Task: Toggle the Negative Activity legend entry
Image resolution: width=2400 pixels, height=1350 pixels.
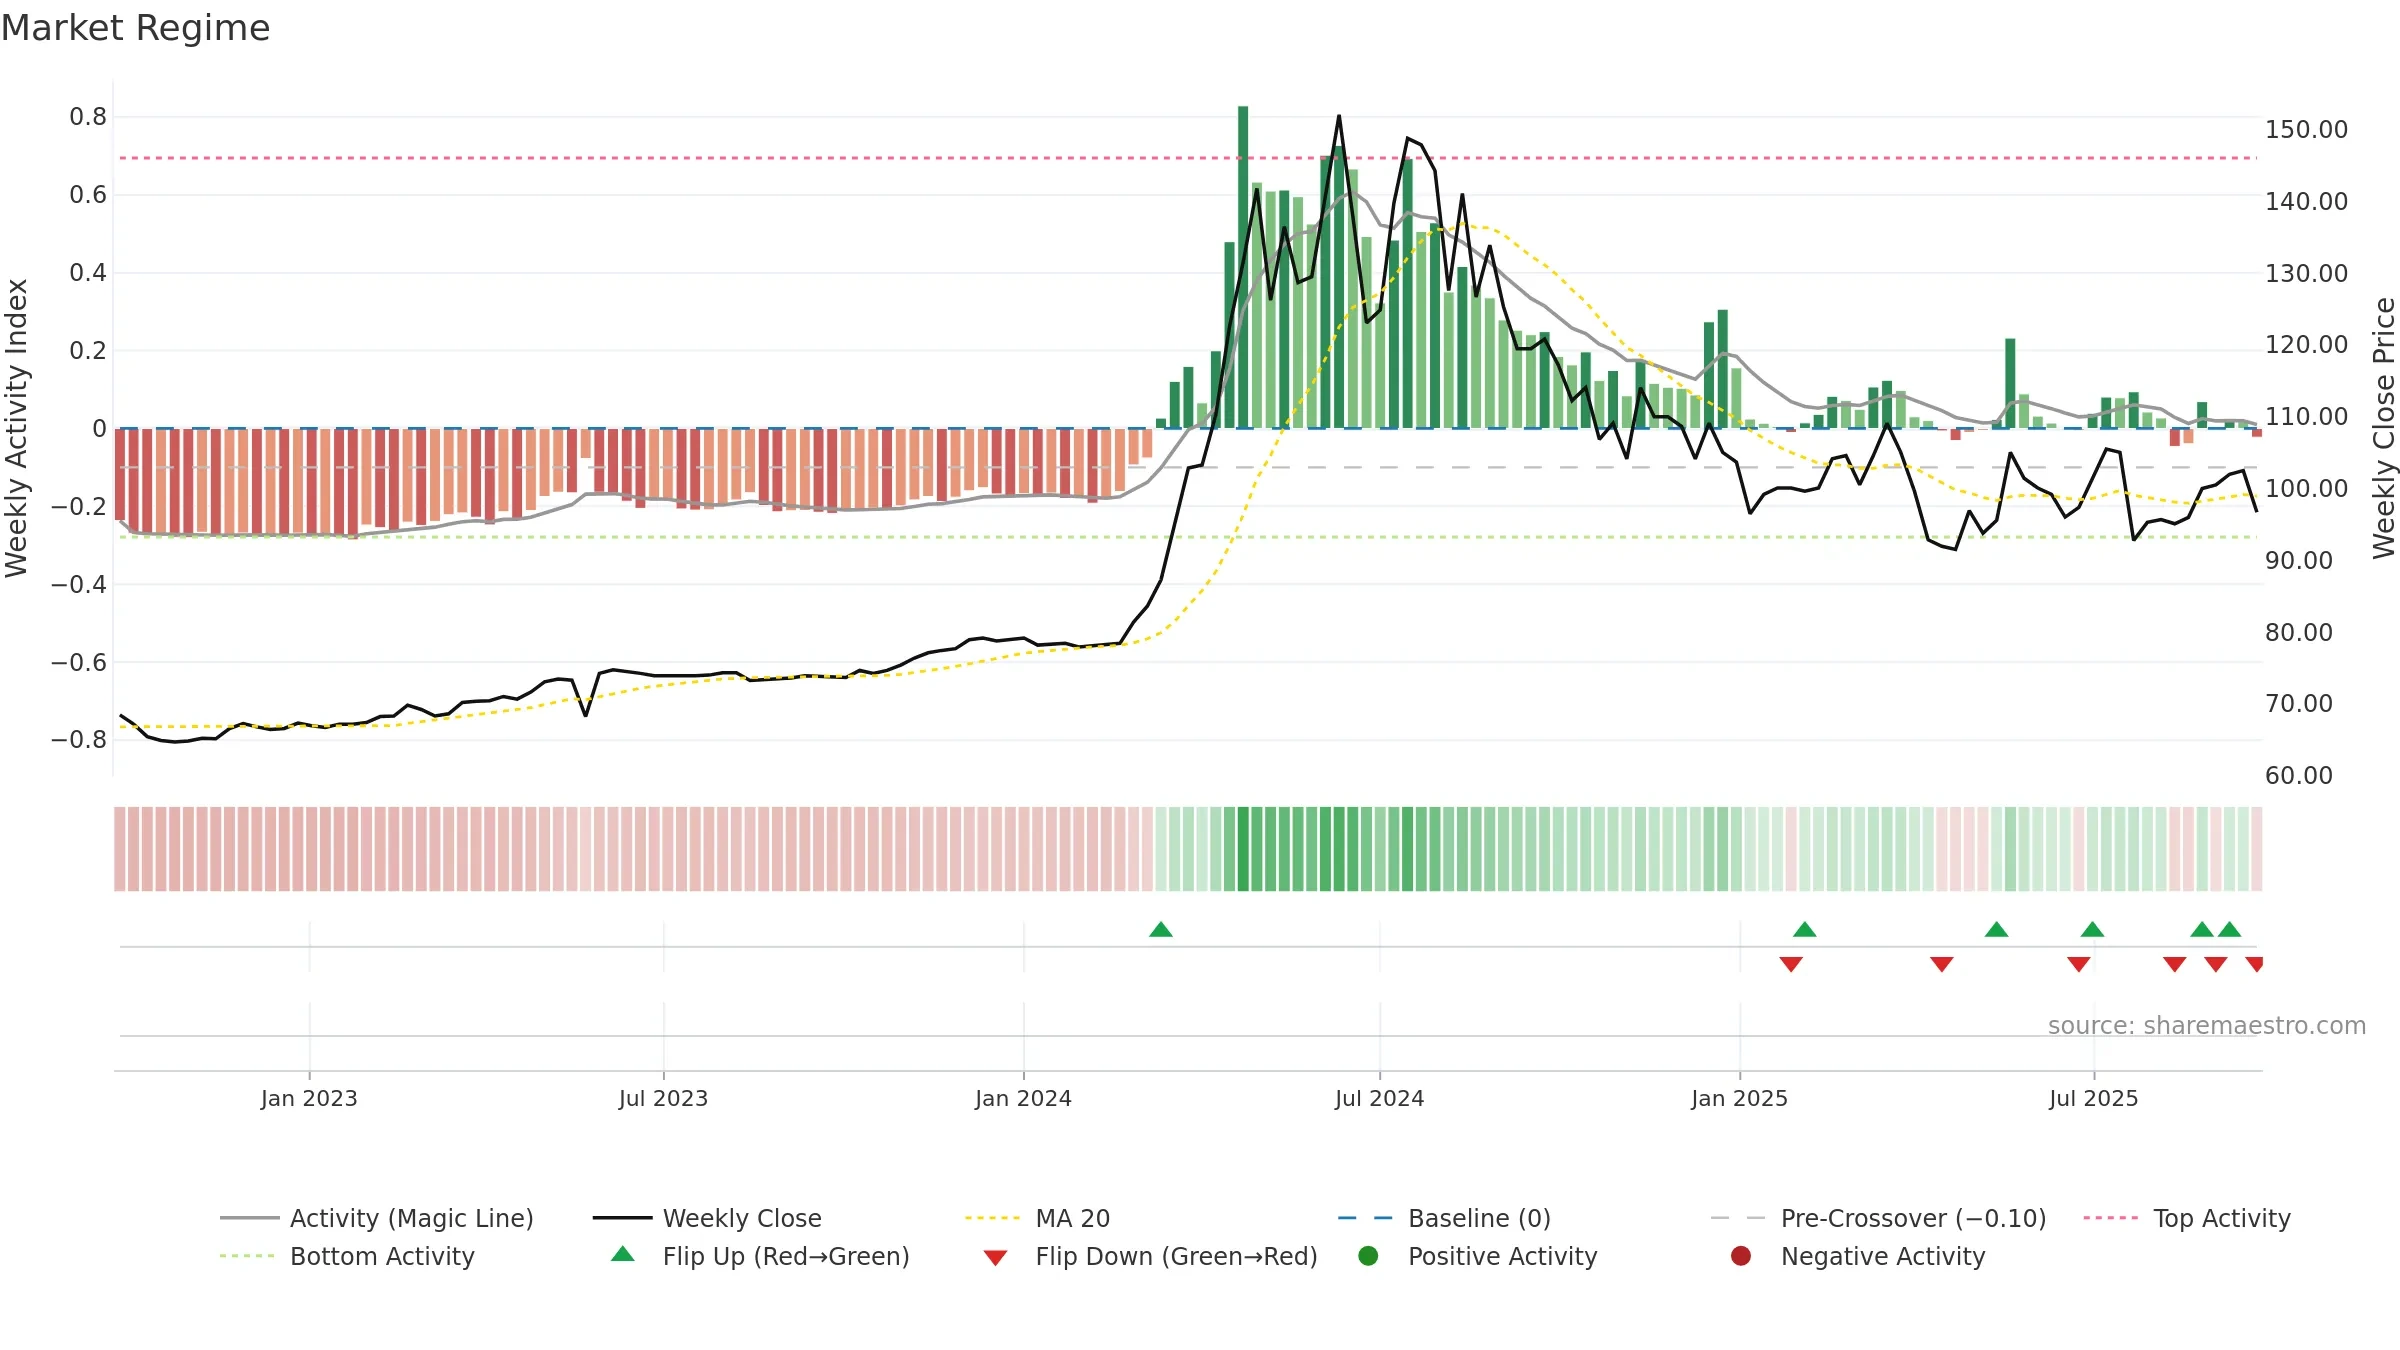Action: click(1857, 1256)
